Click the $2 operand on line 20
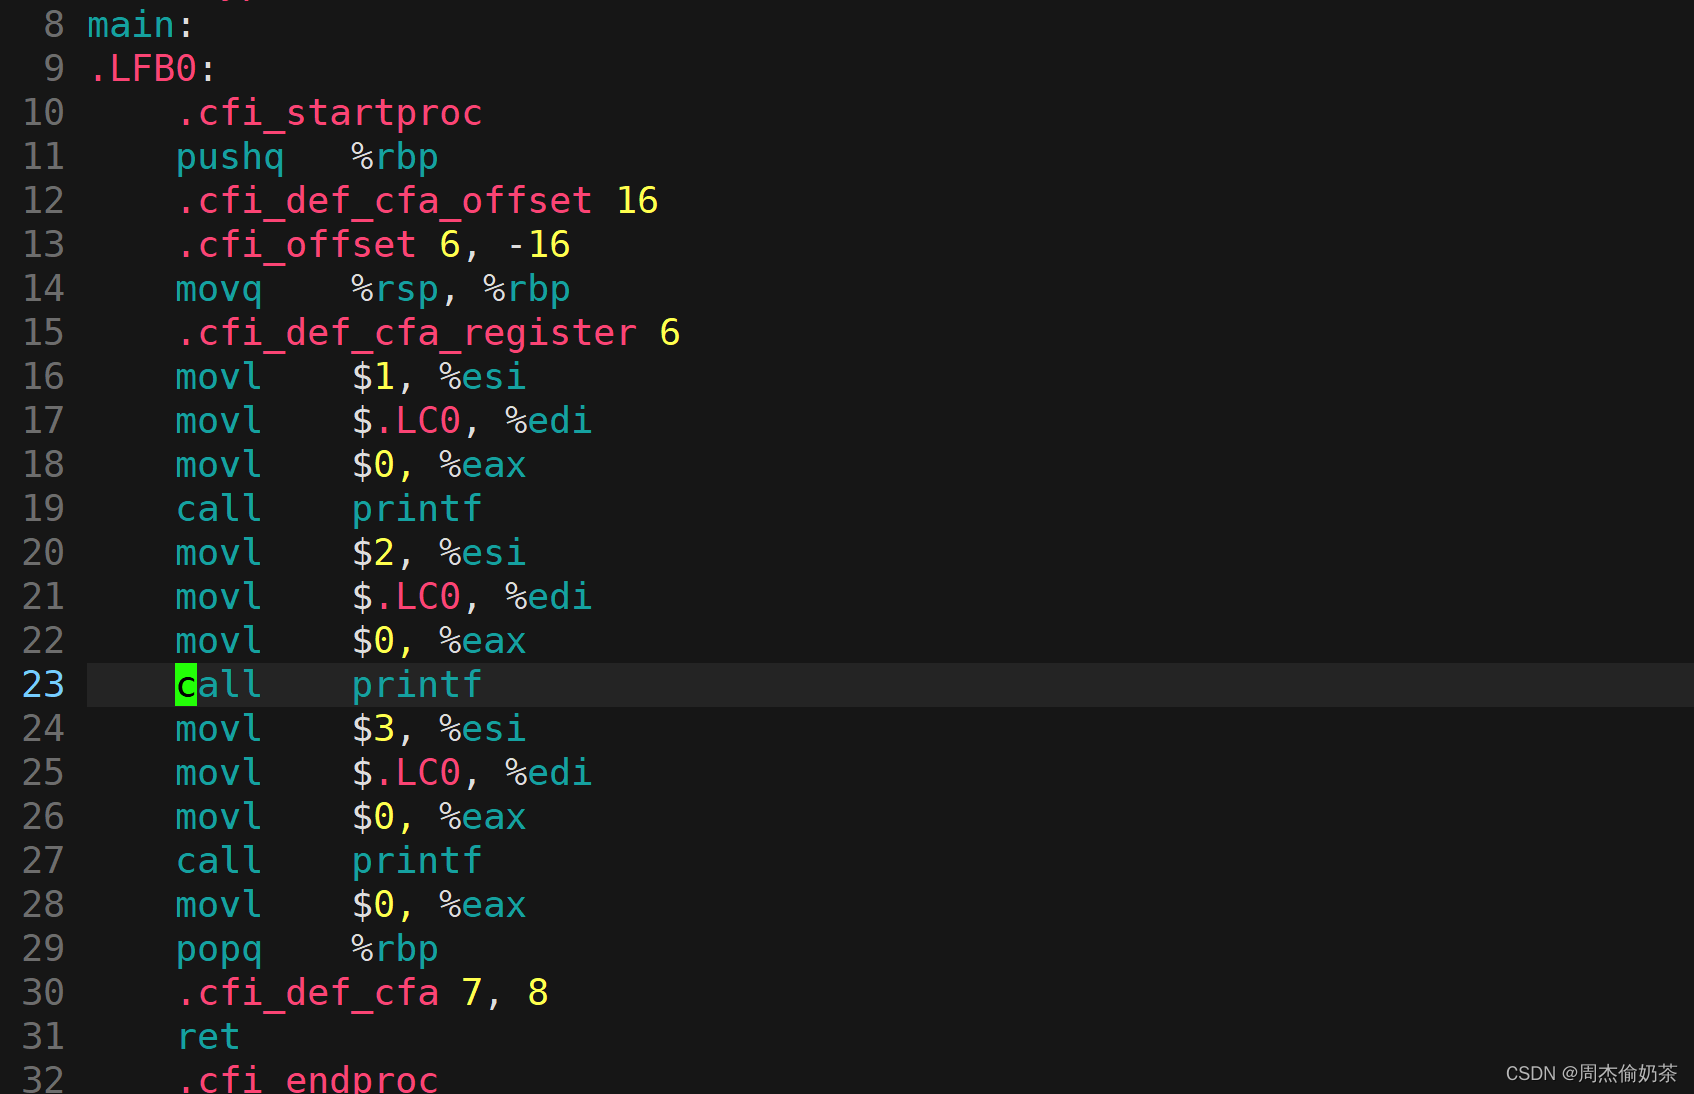This screenshot has height=1094, width=1694. tap(374, 553)
